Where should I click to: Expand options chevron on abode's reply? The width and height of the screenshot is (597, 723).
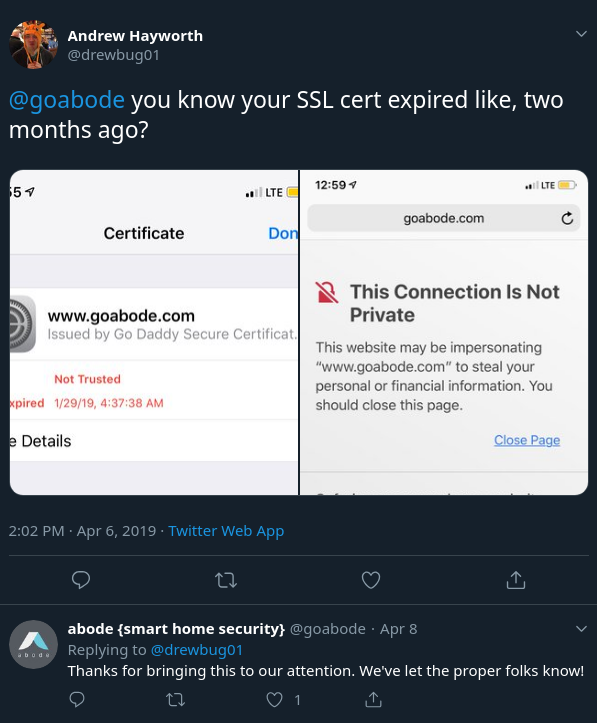[581, 628]
